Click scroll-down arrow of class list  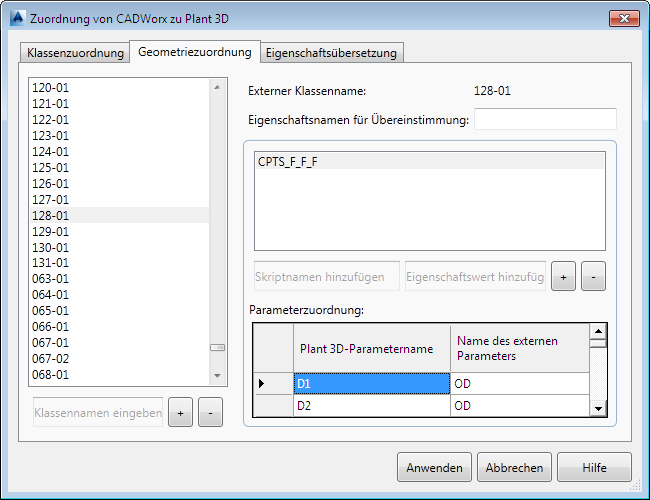(217, 376)
